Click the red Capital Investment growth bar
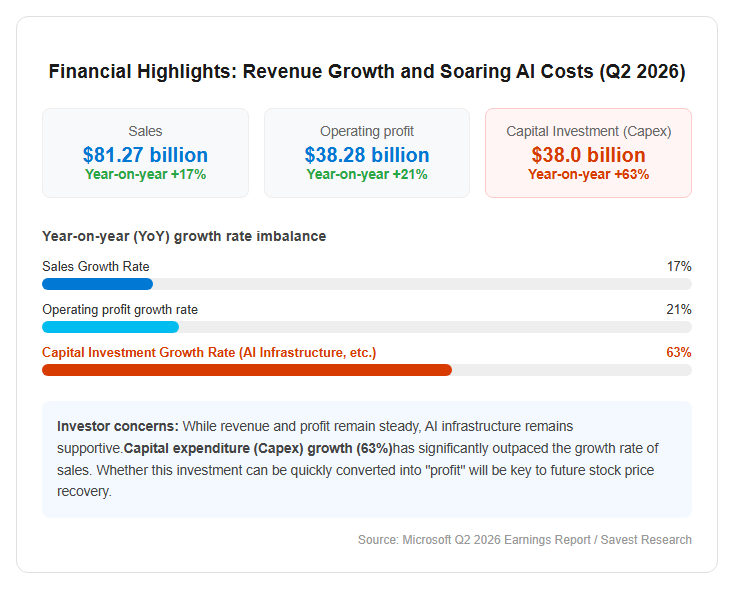The height and width of the screenshot is (589, 734). click(x=247, y=370)
